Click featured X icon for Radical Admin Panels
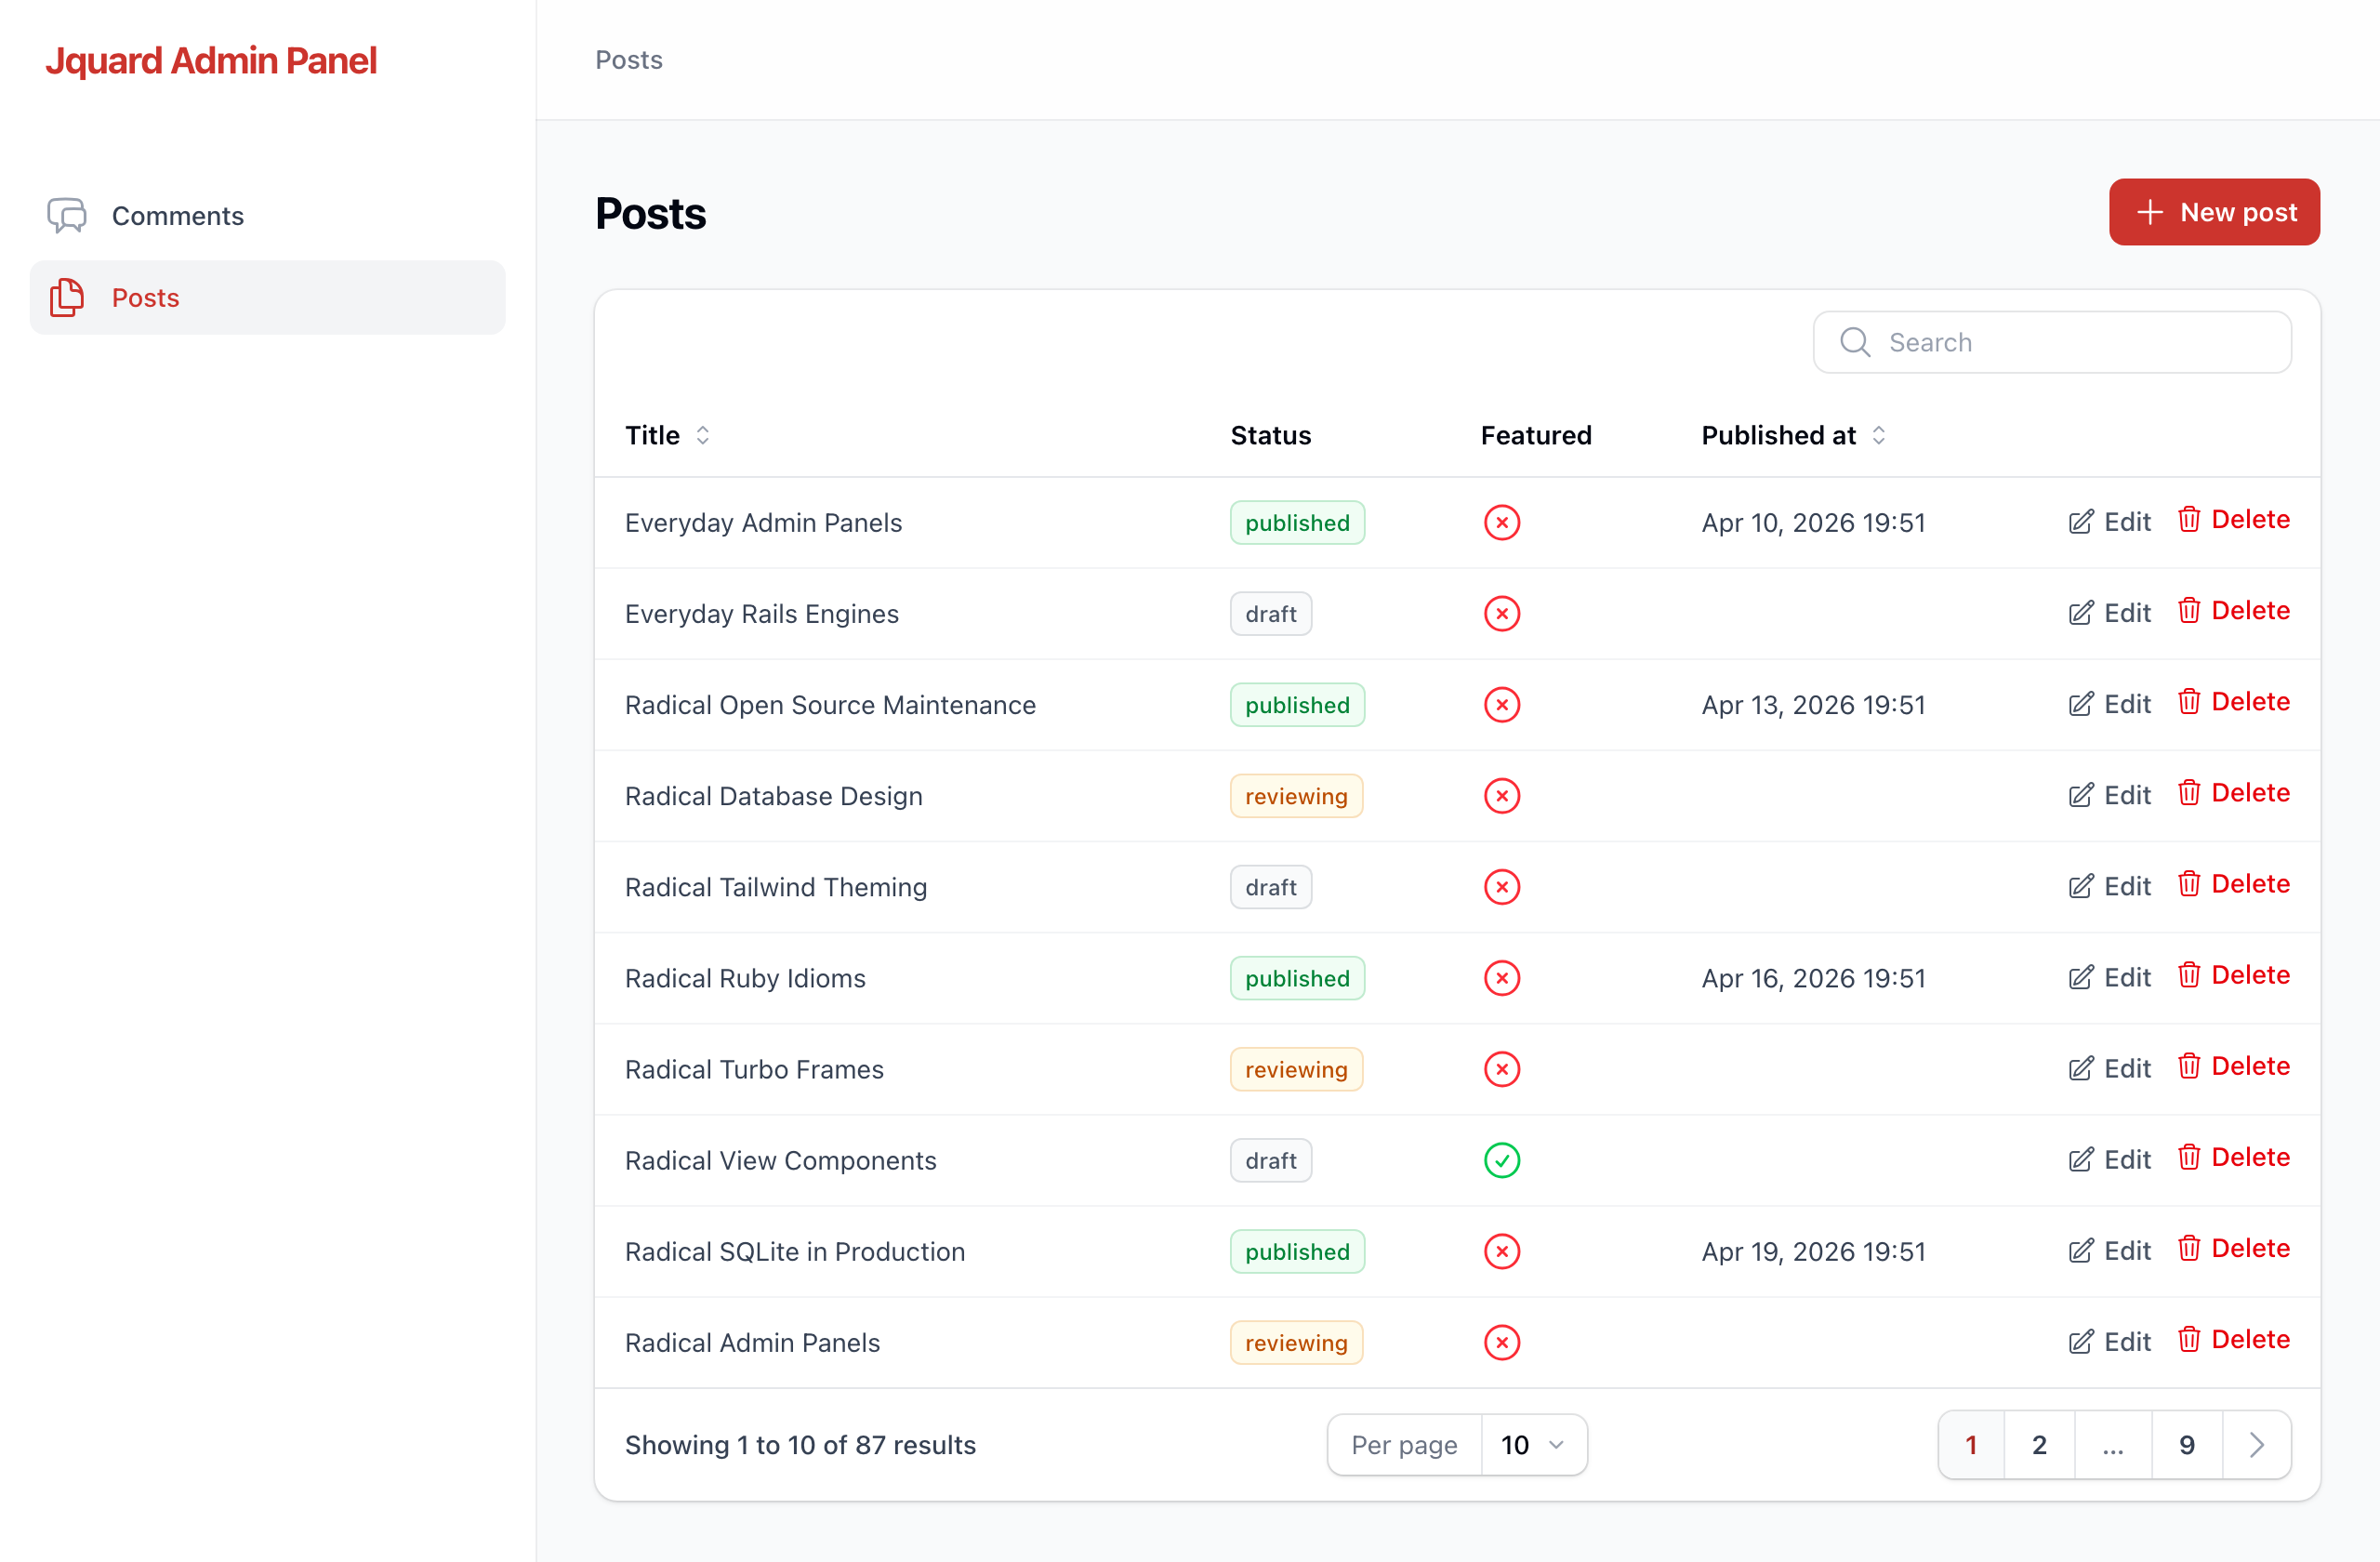Viewport: 2380px width, 1562px height. click(x=1502, y=1341)
